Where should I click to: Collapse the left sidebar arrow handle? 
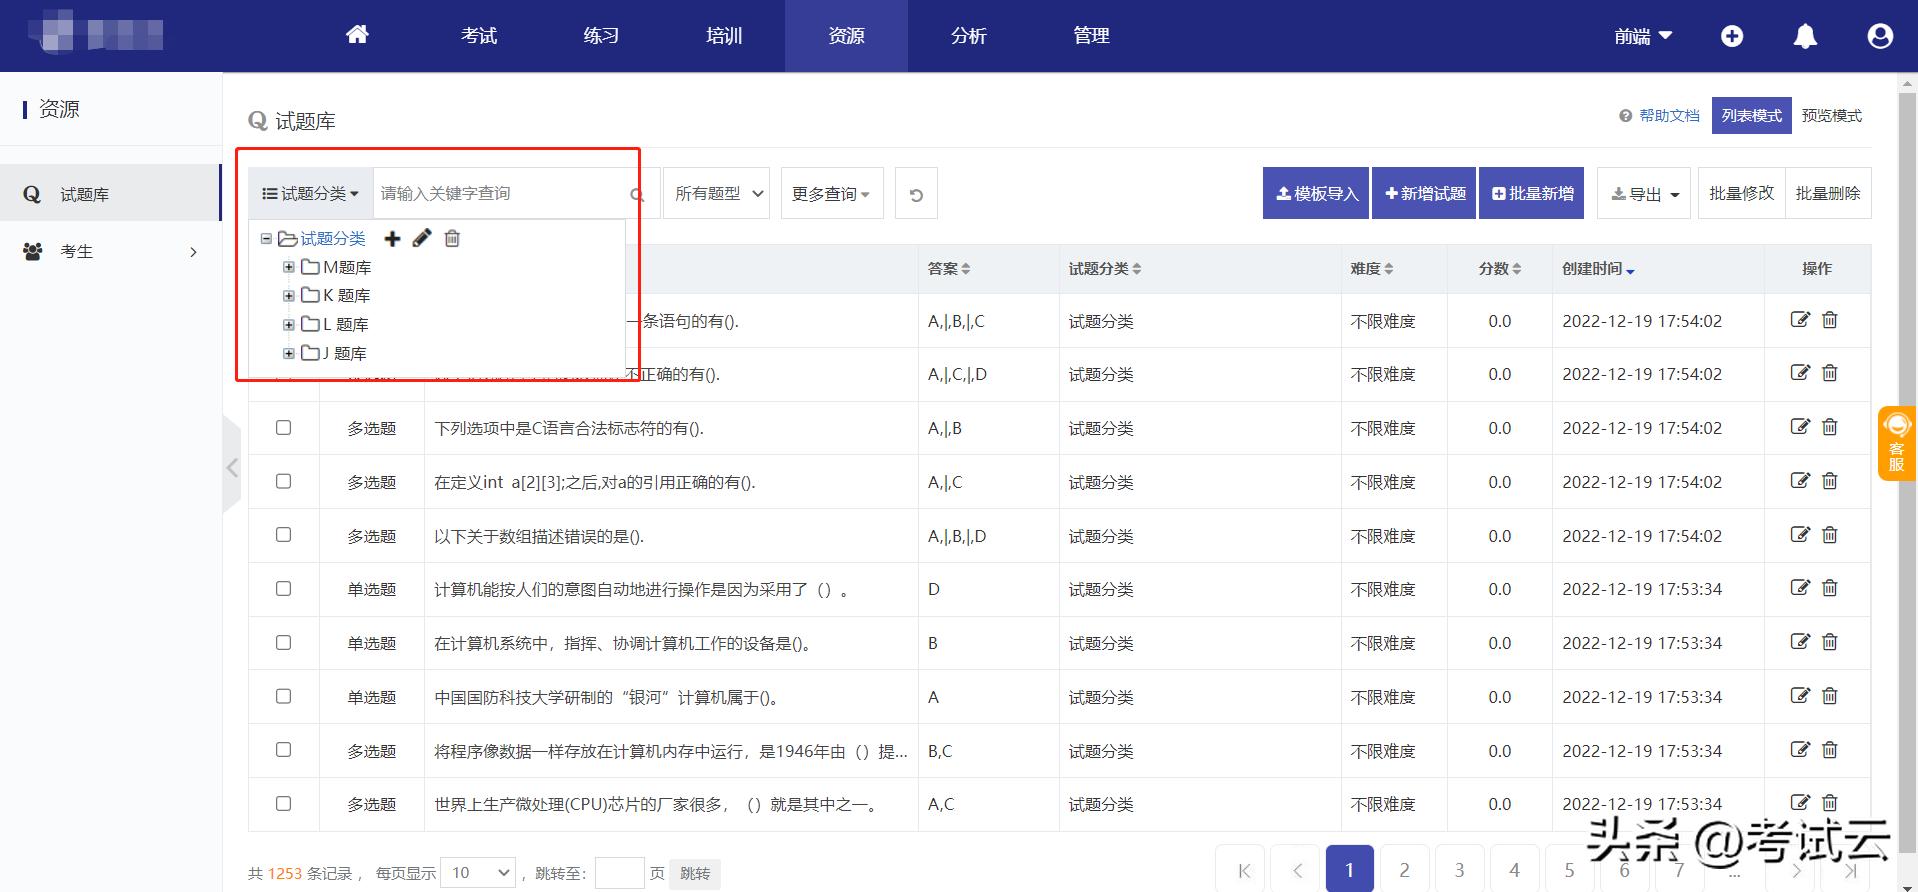point(232,467)
